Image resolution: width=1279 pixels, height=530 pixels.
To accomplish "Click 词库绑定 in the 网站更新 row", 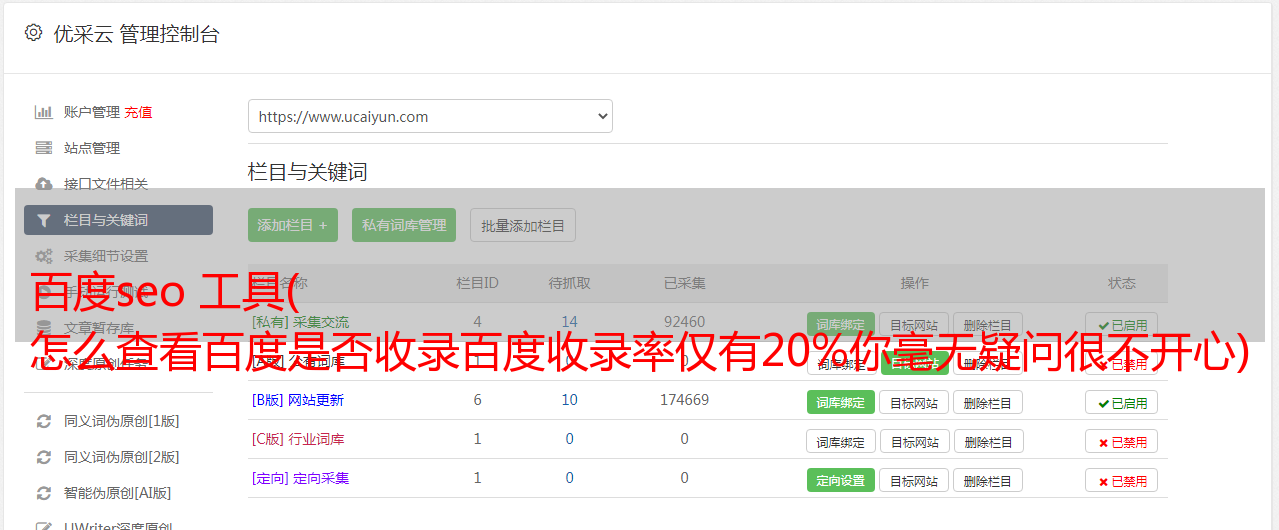I will coord(840,402).
